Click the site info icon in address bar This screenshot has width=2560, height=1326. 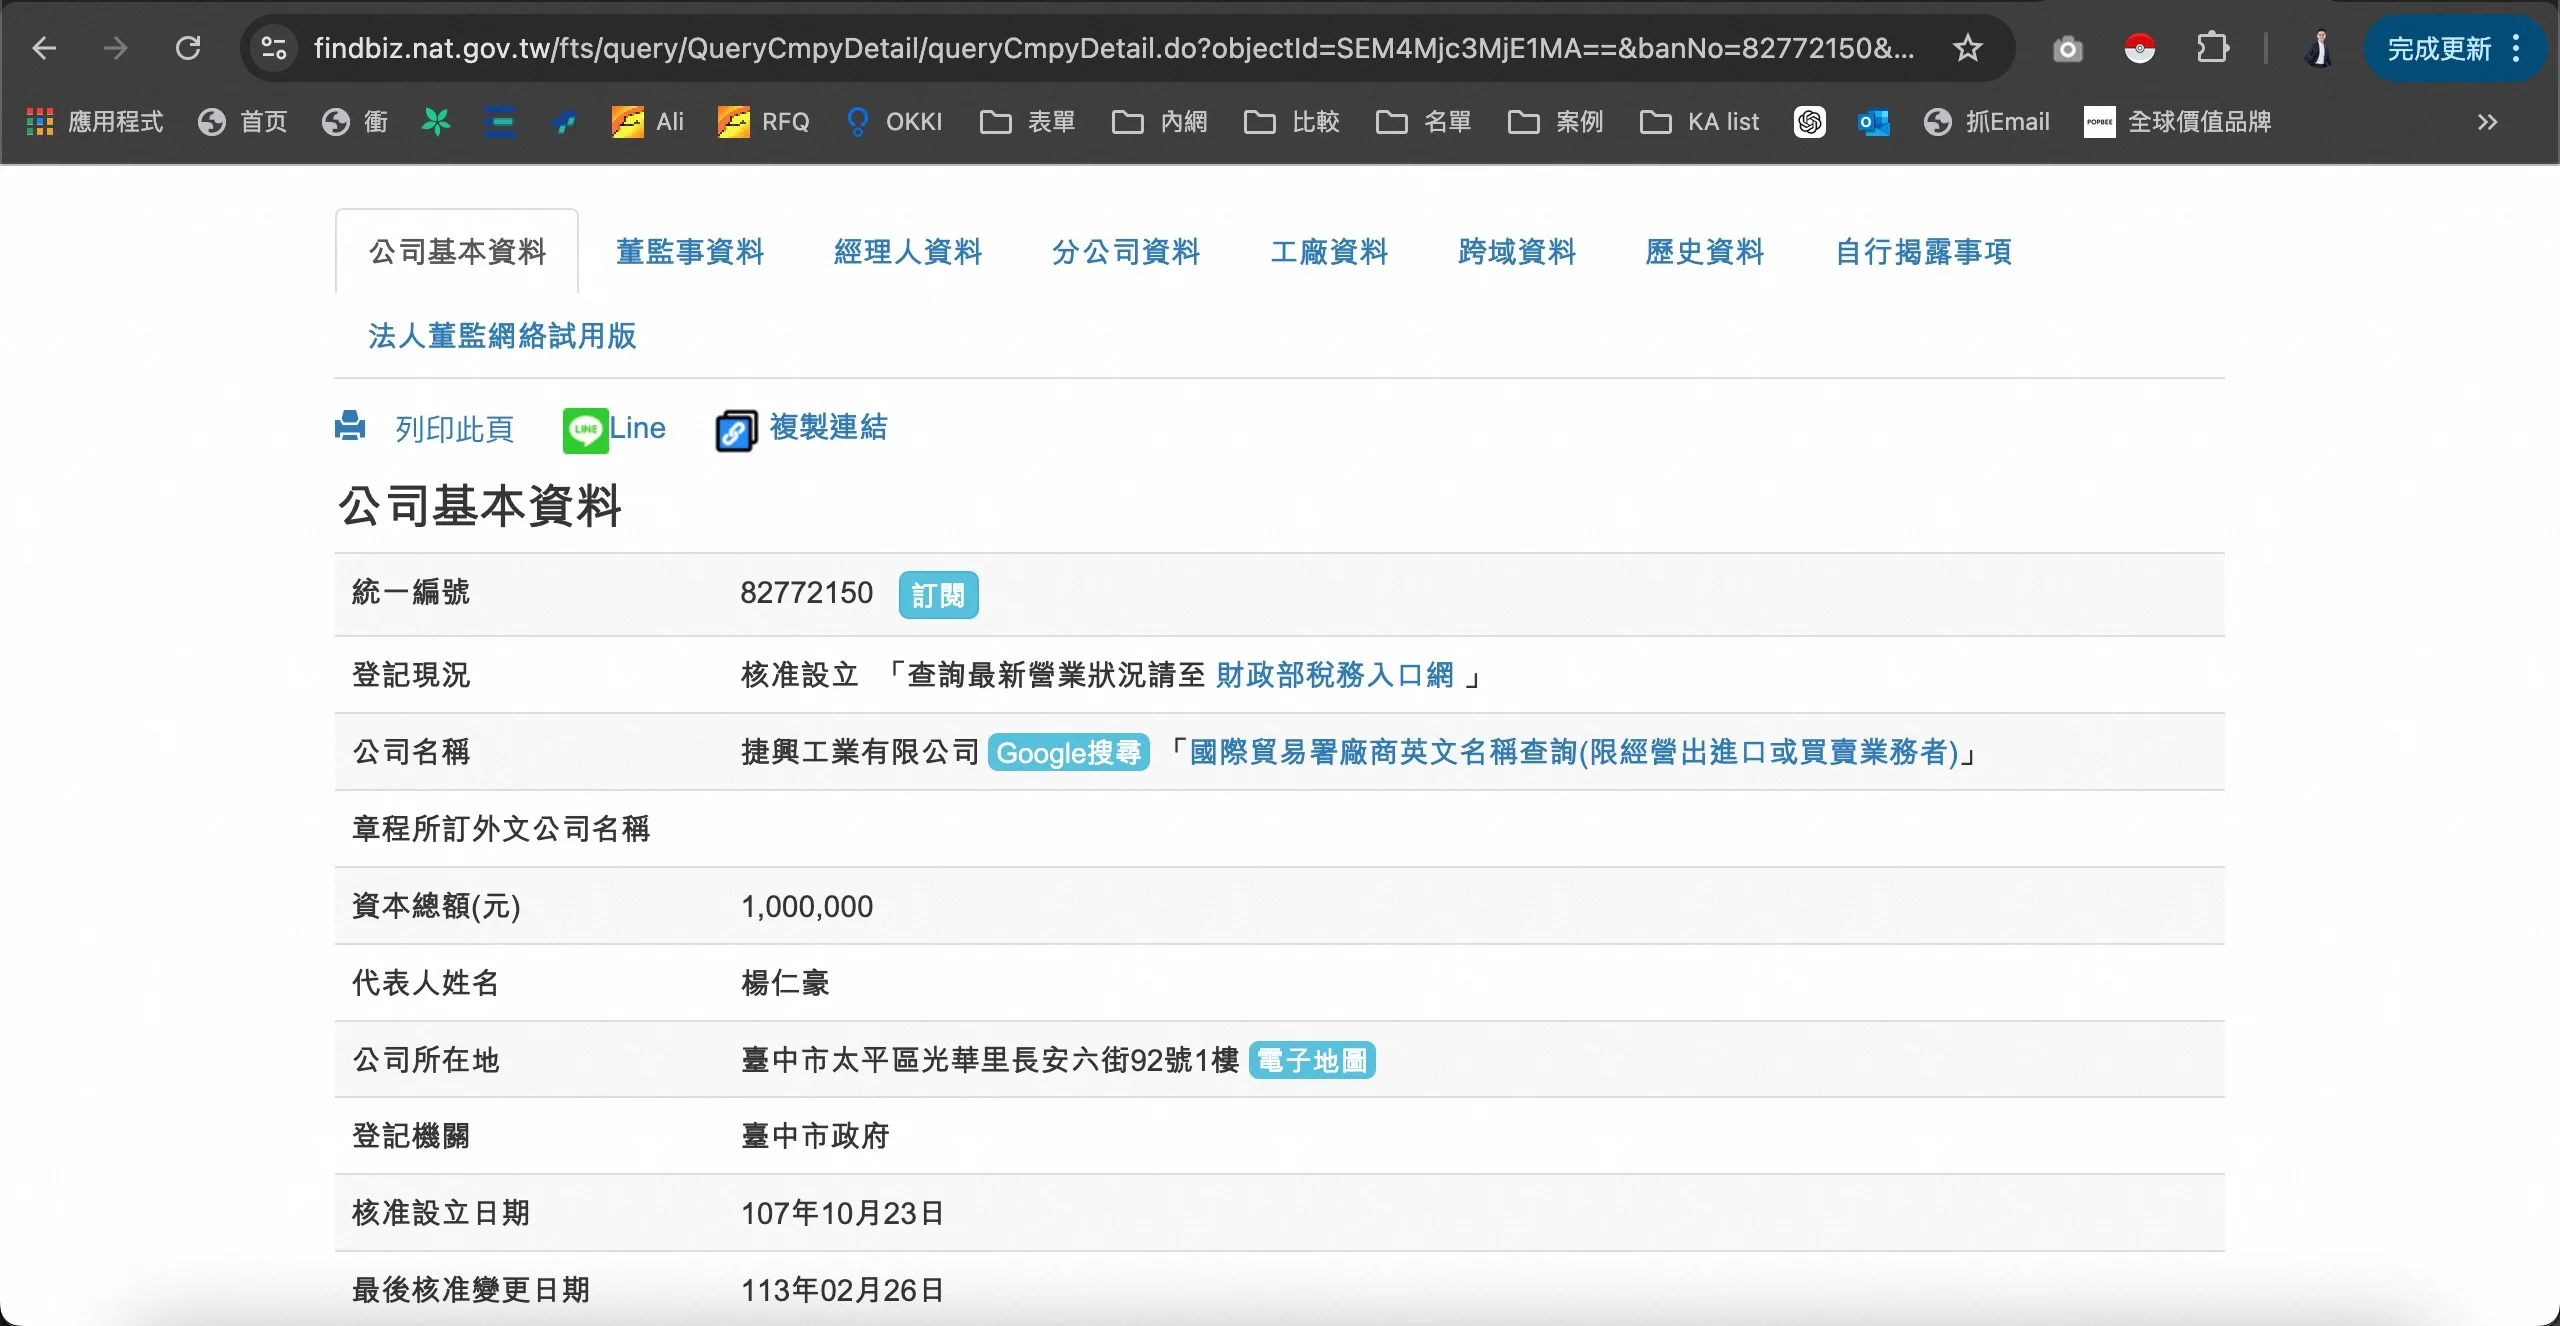pyautogui.click(x=273, y=48)
